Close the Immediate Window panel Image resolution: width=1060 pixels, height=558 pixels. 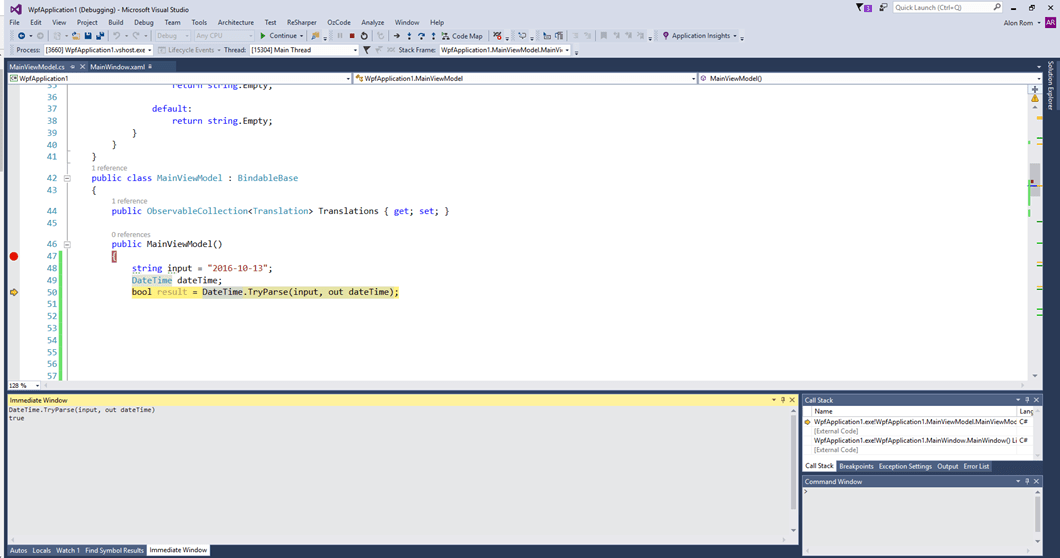(x=792, y=400)
